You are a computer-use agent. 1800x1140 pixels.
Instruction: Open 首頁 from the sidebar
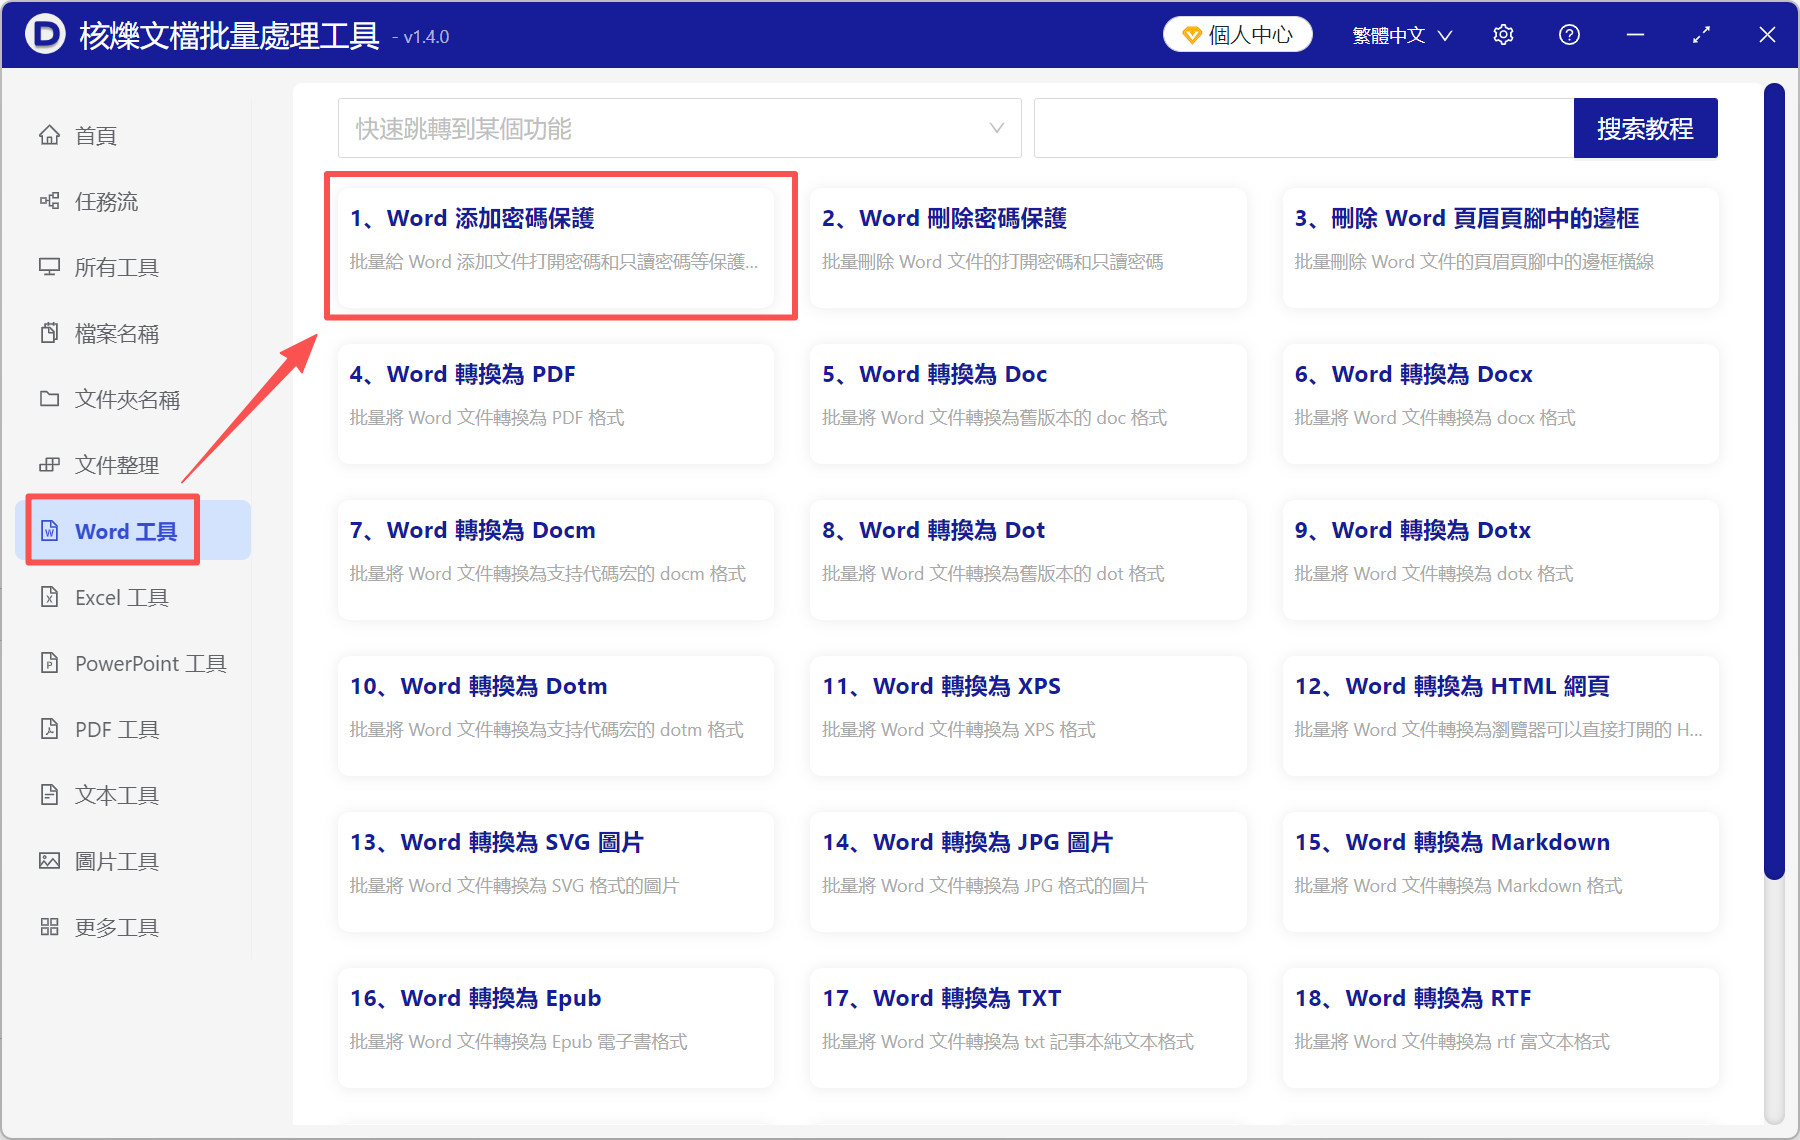pos(95,135)
